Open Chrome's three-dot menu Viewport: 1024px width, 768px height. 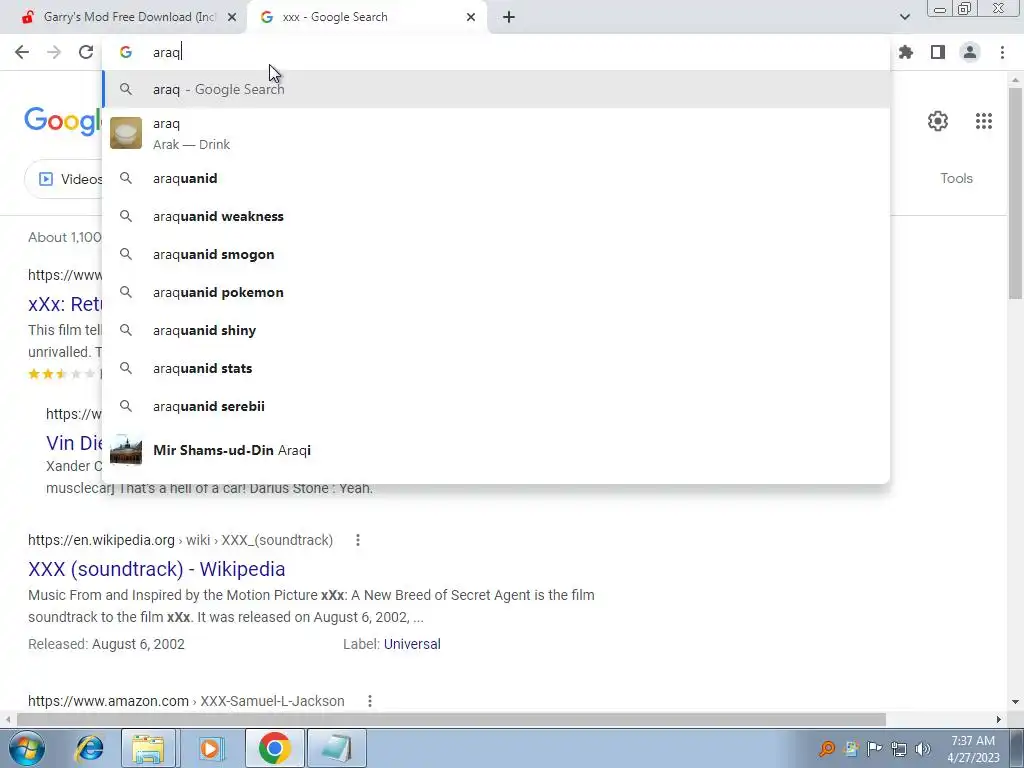(1002, 52)
